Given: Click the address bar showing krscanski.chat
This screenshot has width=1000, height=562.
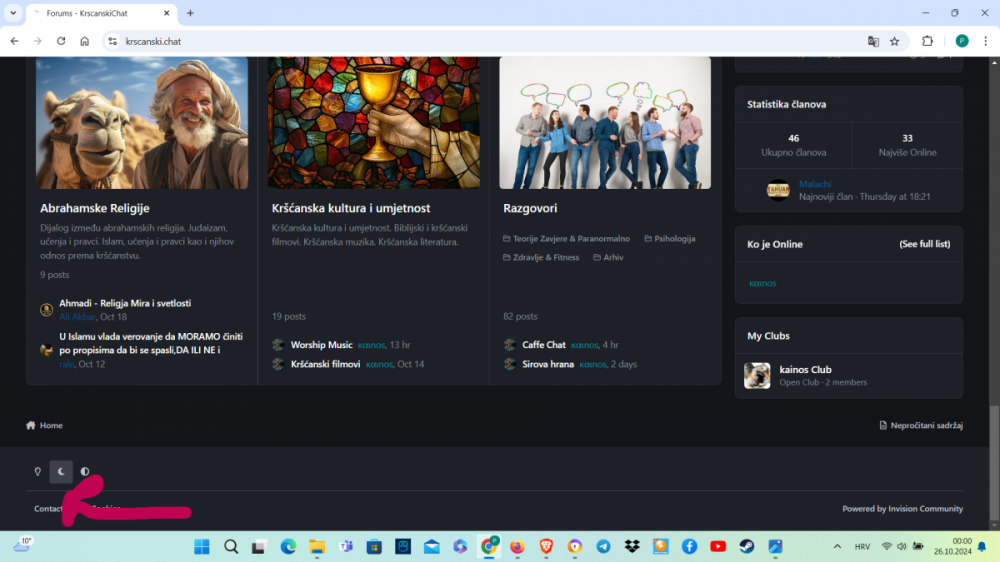Looking at the screenshot, I should [x=480, y=41].
